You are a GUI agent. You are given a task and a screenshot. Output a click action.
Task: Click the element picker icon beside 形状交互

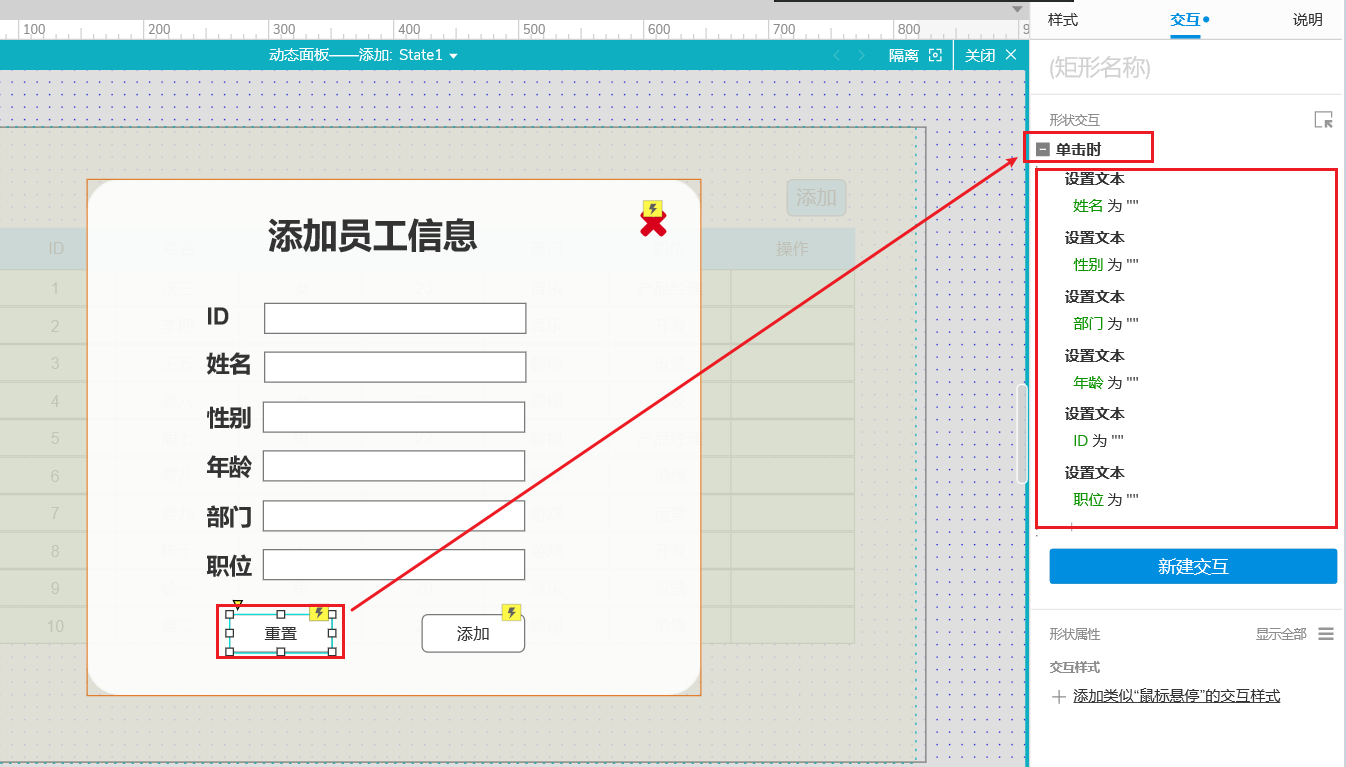point(1324,120)
